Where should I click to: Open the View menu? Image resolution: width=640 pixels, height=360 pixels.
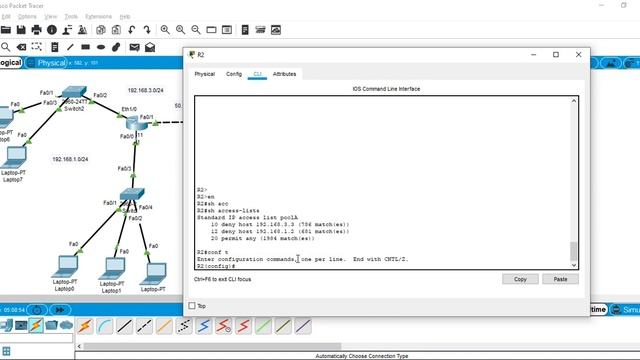point(51,16)
